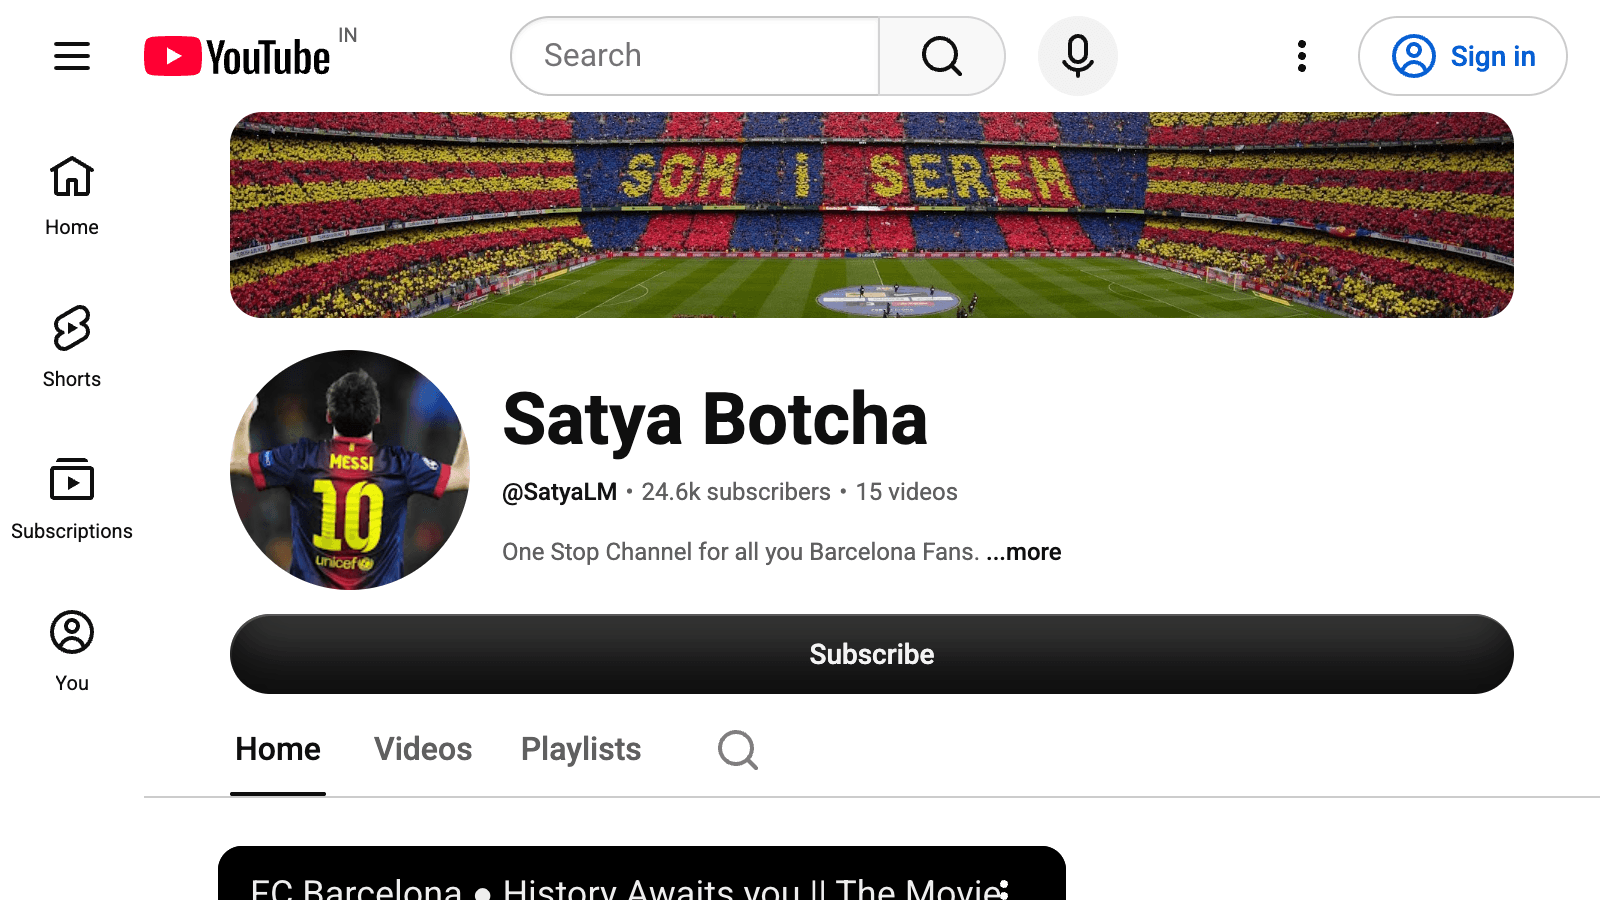Go to Home in sidebar
This screenshot has height=900, width=1600.
click(72, 197)
